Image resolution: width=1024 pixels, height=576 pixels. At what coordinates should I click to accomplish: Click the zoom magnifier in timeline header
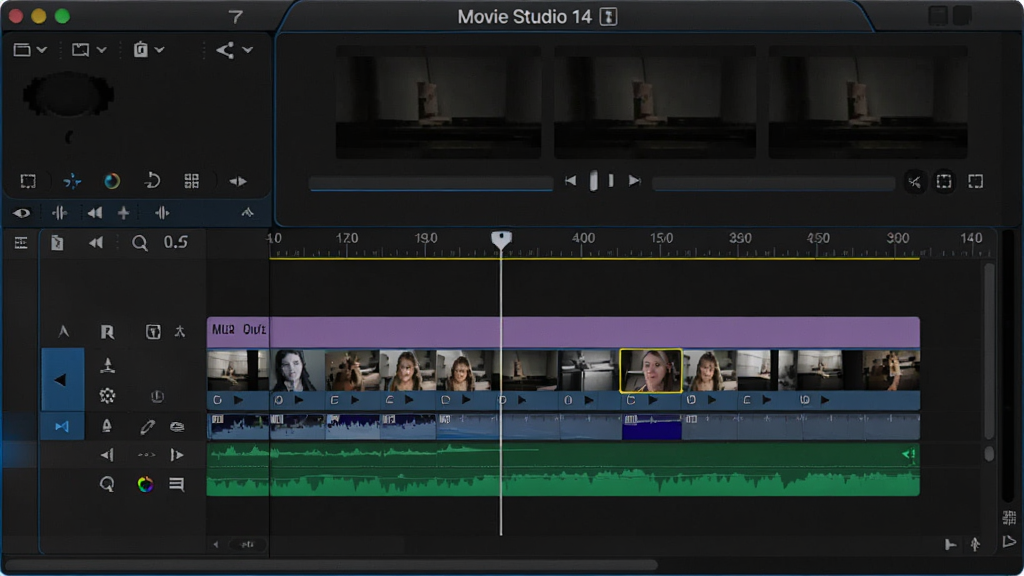click(x=139, y=244)
